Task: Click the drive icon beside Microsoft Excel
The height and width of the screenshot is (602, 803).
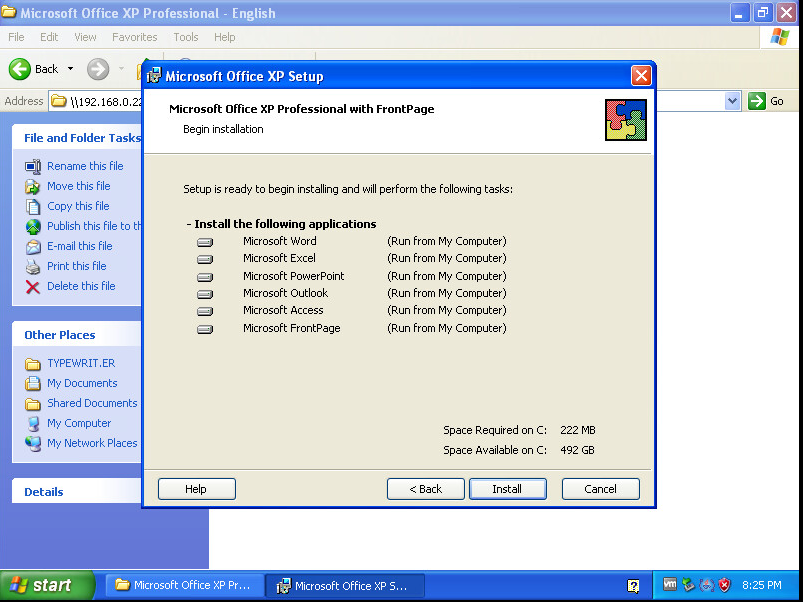Action: tap(205, 259)
